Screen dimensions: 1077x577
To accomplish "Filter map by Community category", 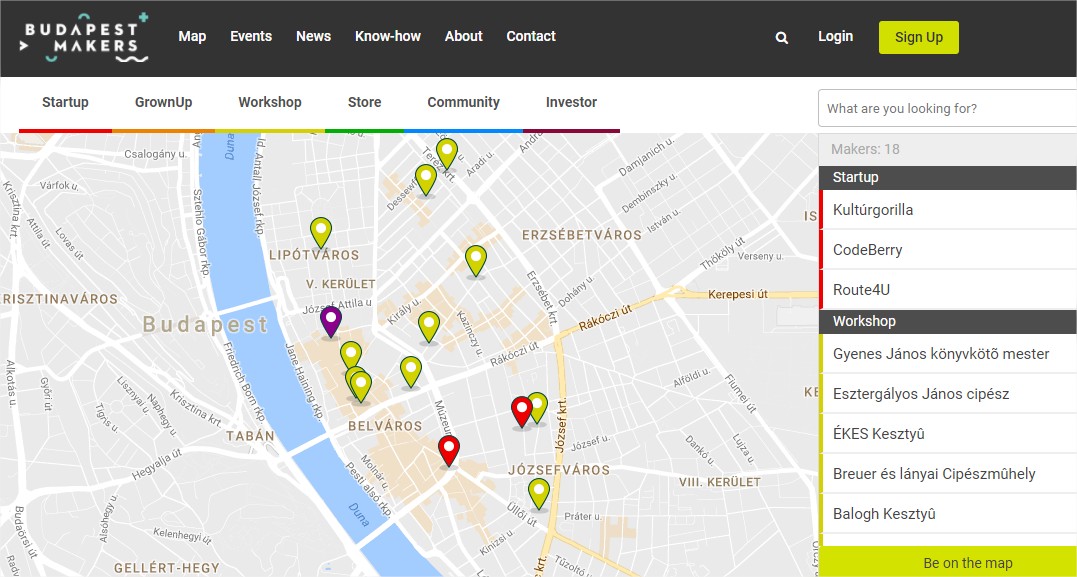I will 464,102.
